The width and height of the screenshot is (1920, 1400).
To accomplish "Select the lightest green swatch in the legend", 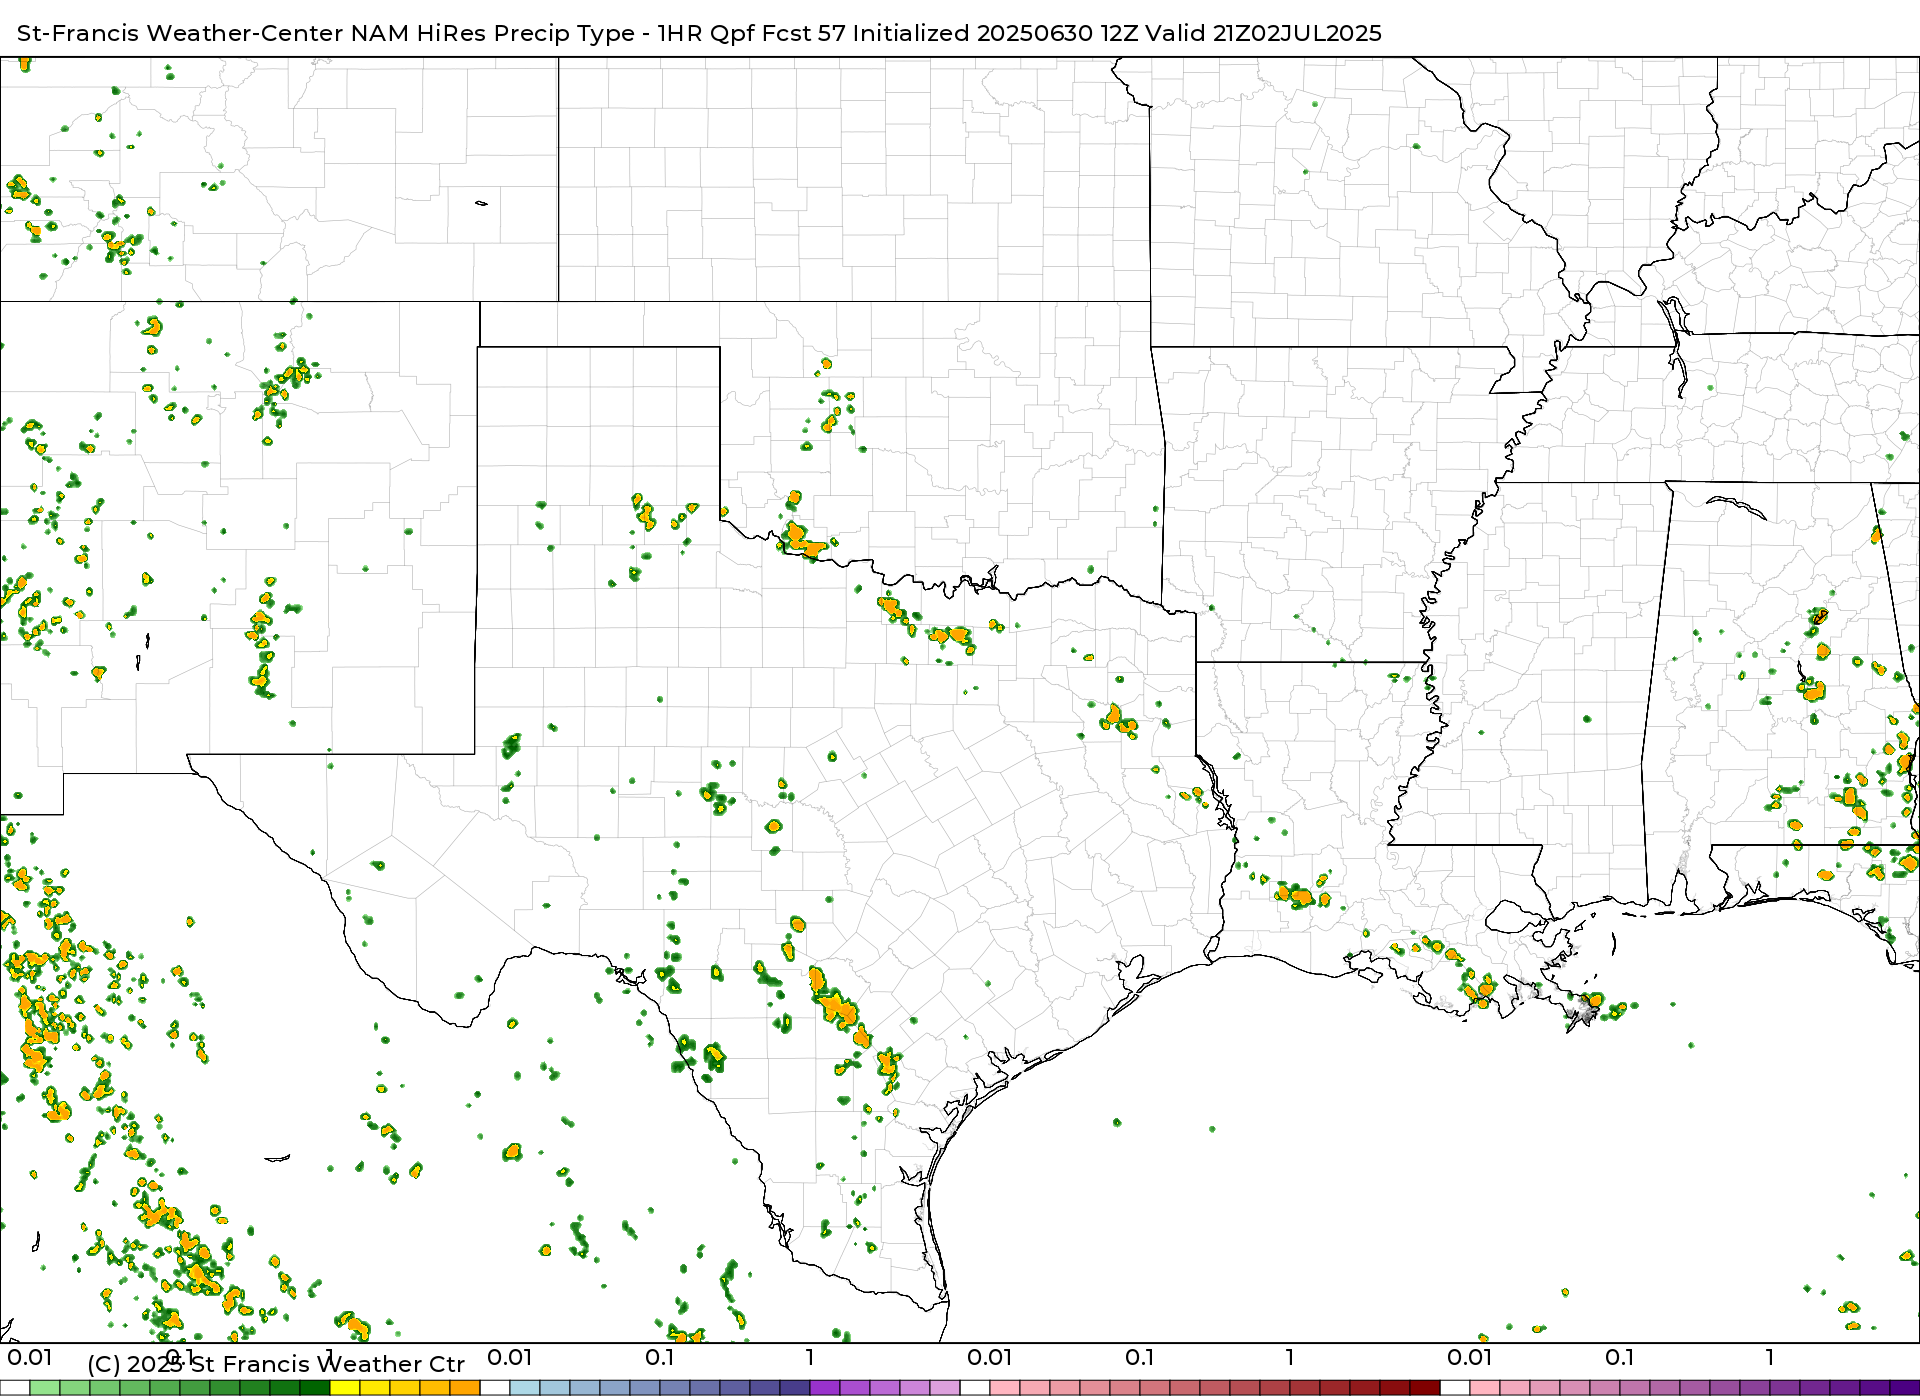I will click(45, 1388).
